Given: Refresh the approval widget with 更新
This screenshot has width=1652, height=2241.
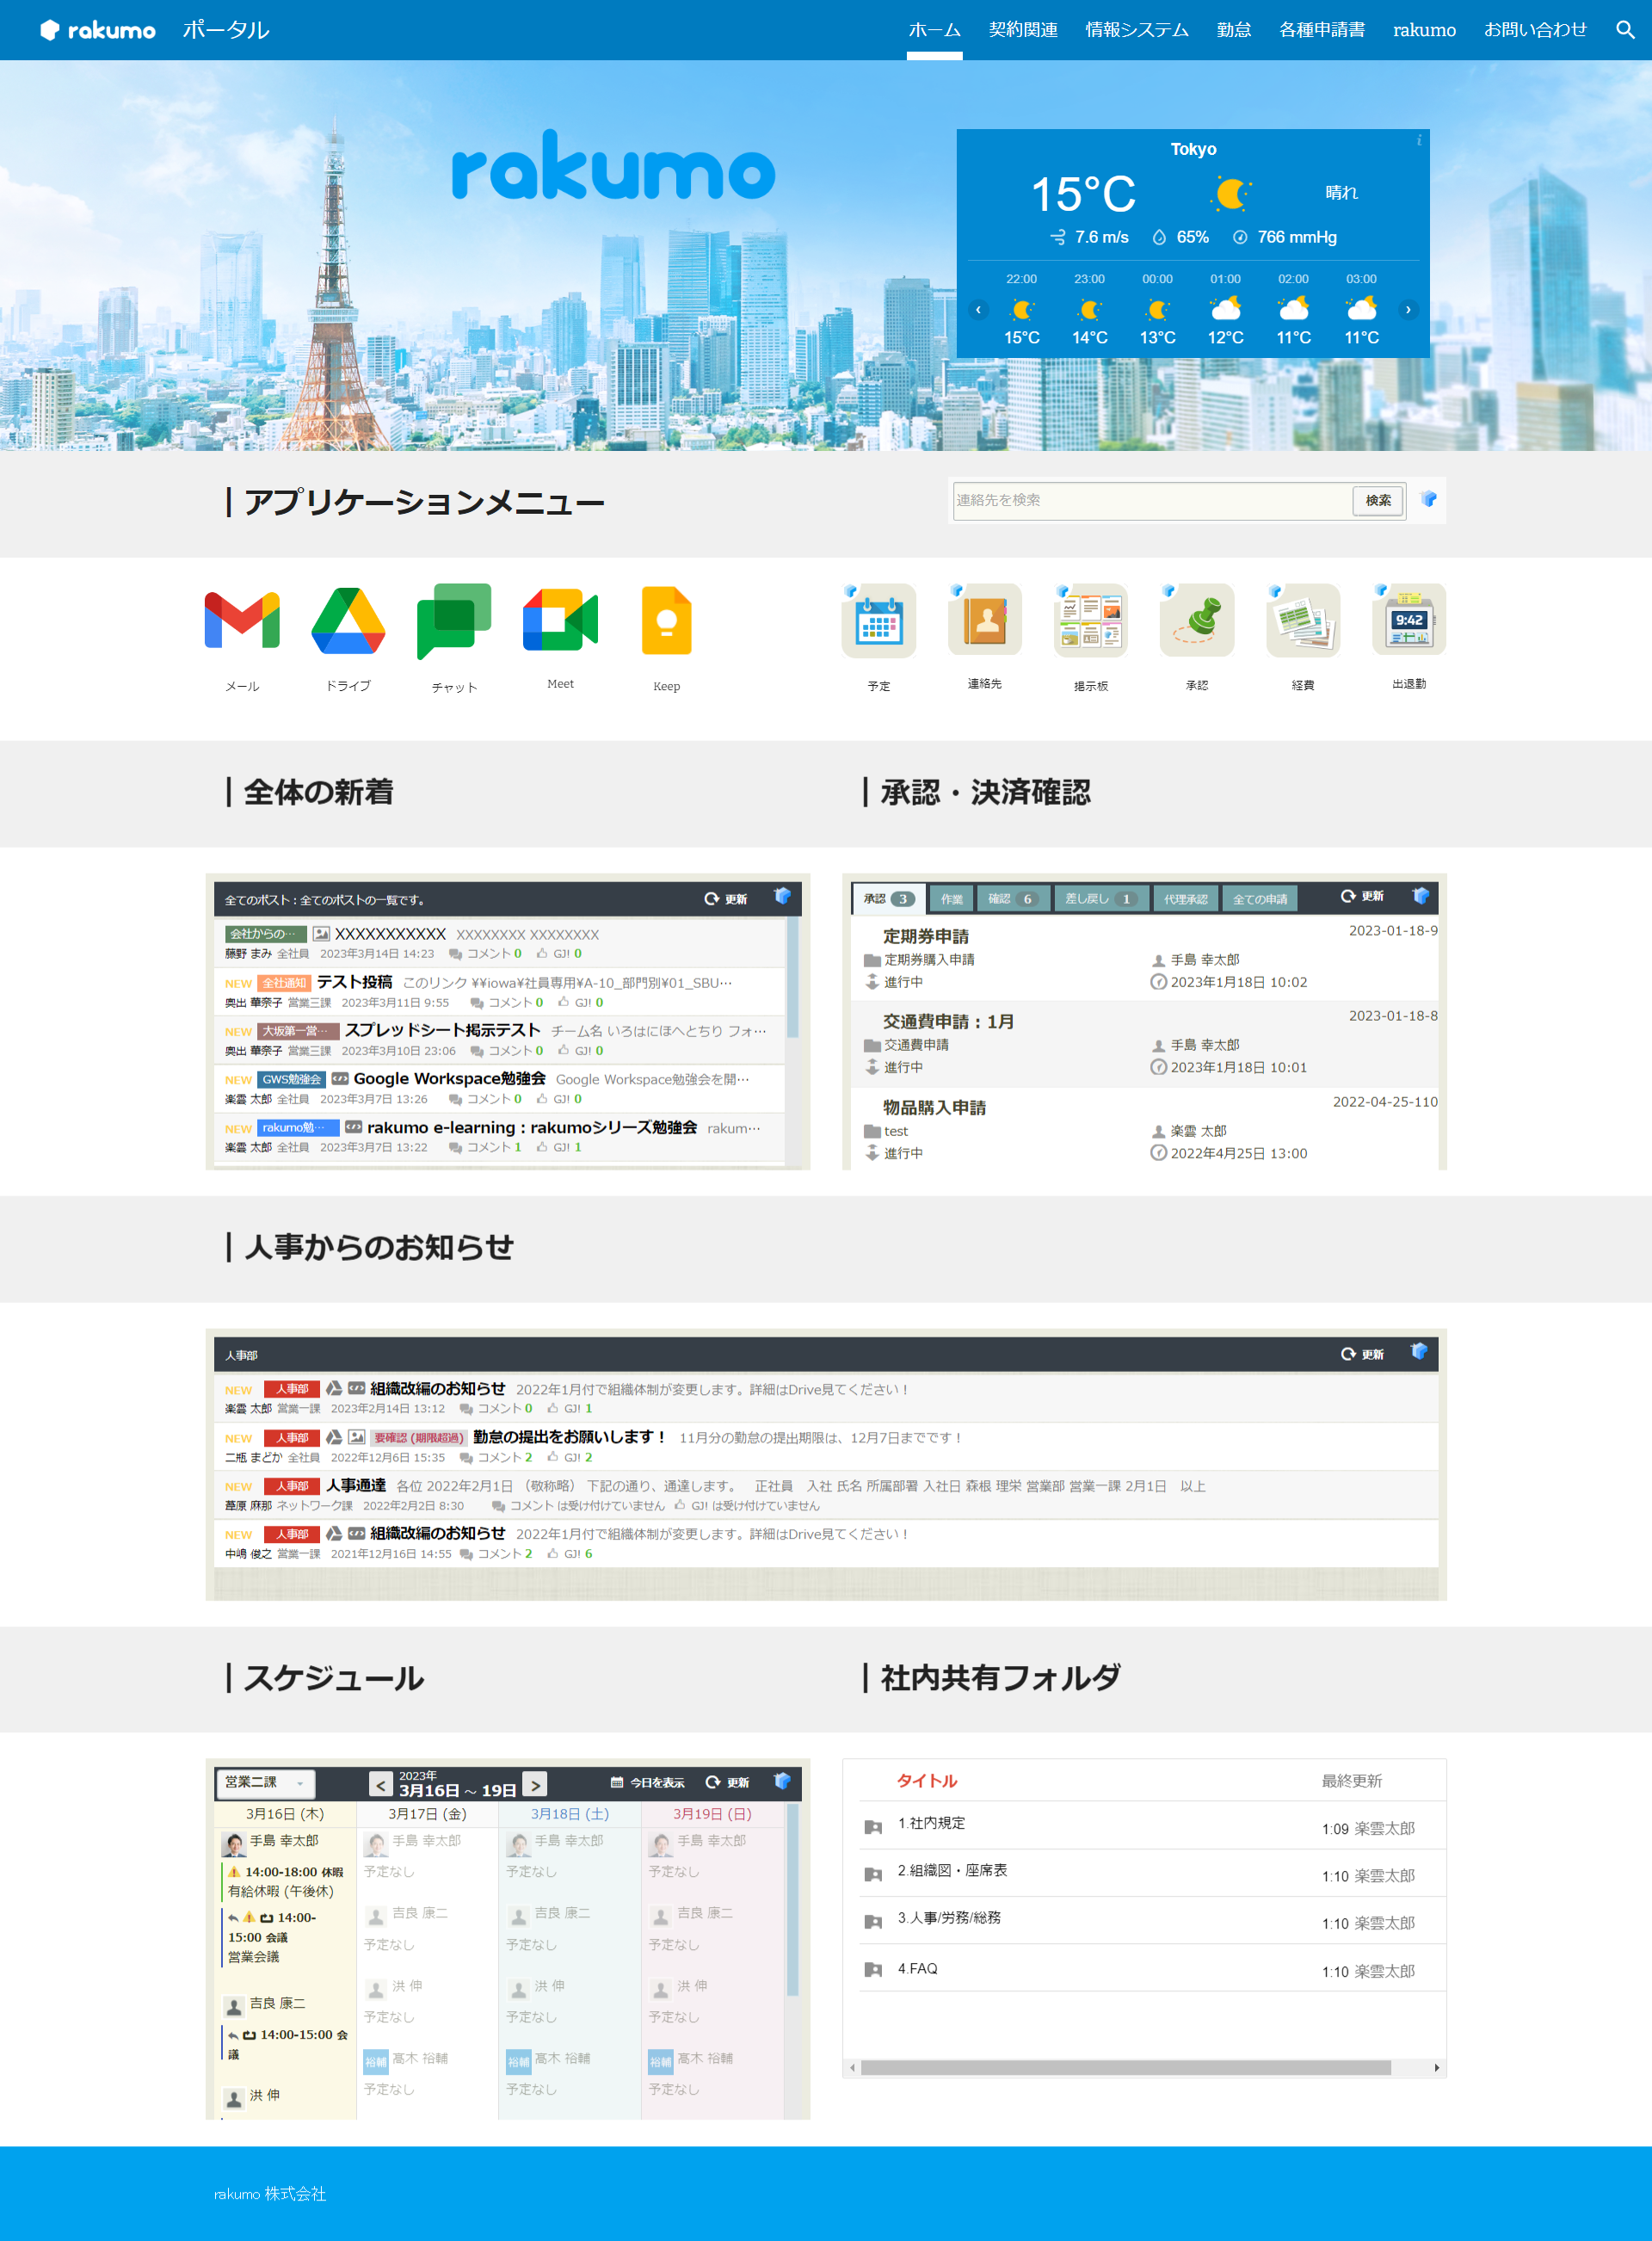Looking at the screenshot, I should click(1362, 896).
